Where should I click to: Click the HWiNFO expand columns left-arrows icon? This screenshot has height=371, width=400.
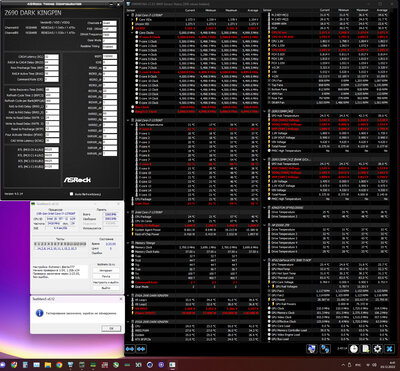point(130,349)
